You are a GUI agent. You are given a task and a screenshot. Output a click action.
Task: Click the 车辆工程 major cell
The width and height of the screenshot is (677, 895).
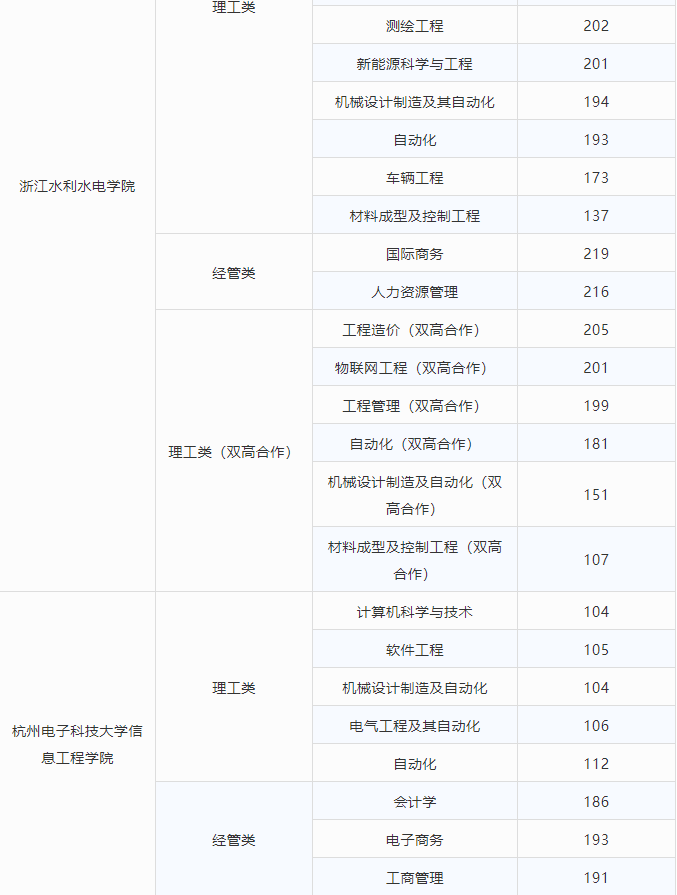(x=414, y=178)
